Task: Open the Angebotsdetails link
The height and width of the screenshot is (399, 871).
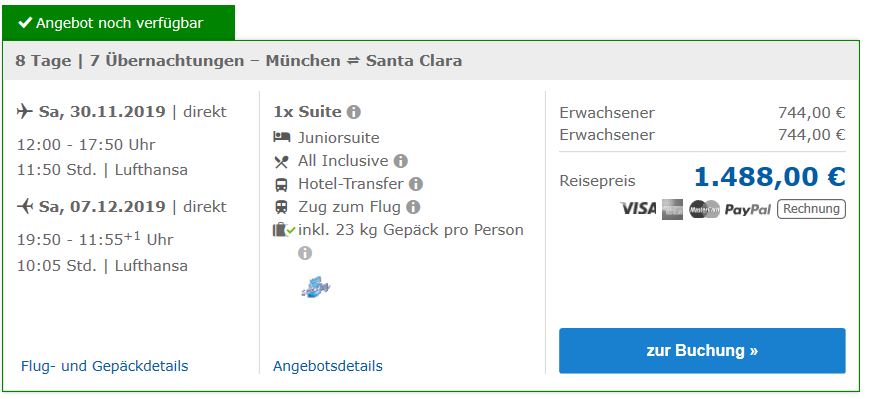Action: click(x=328, y=366)
